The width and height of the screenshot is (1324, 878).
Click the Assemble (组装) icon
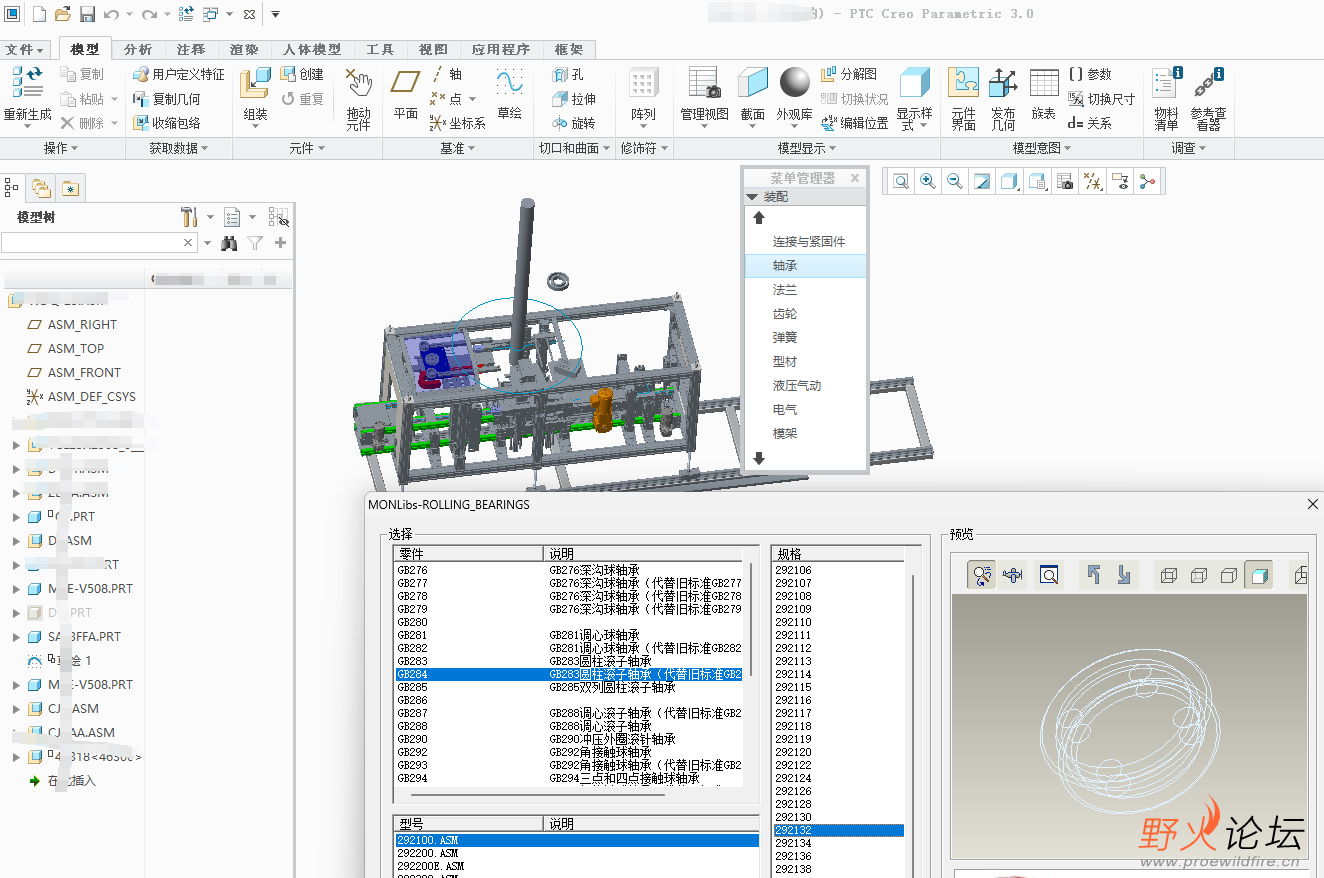point(256,84)
